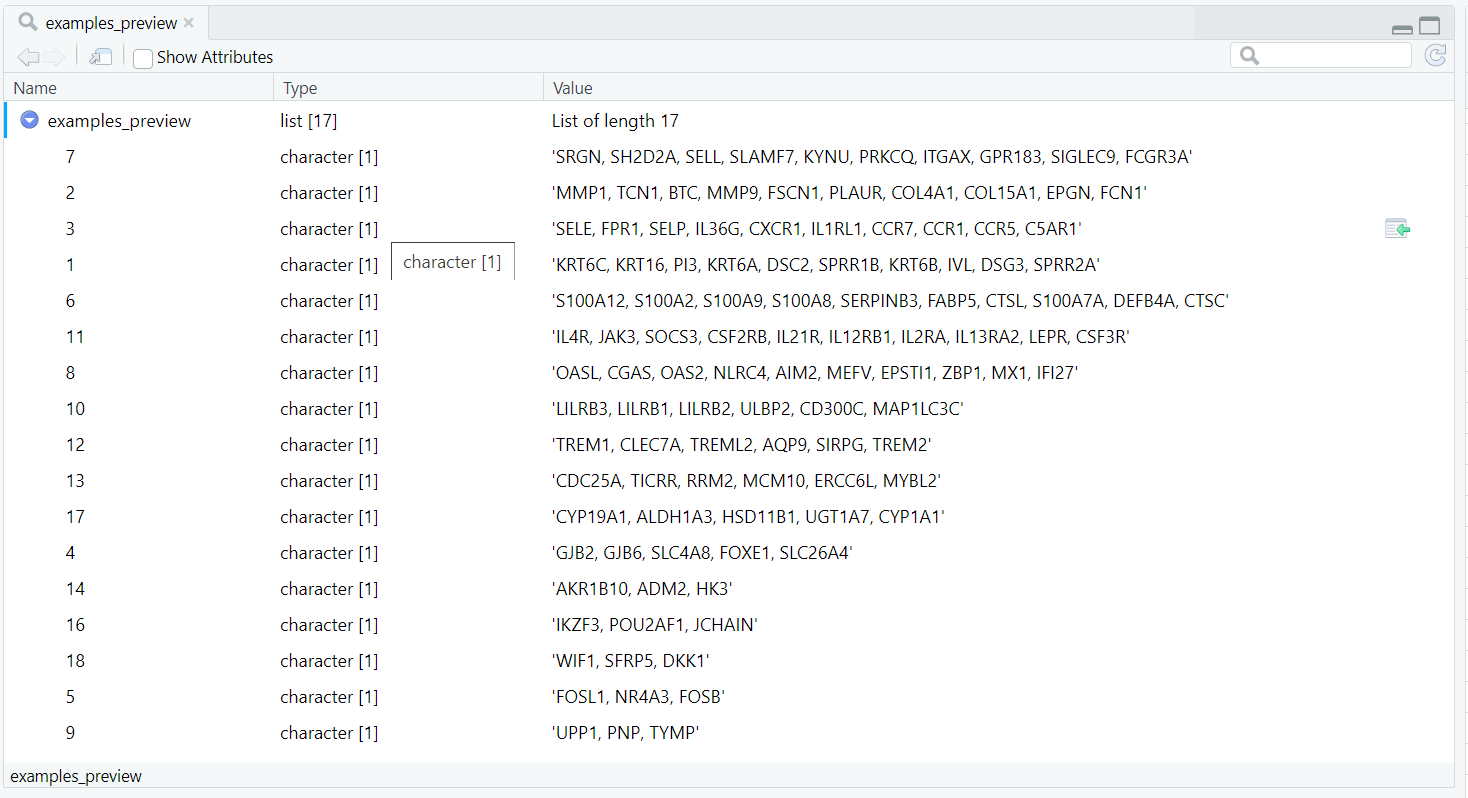Close the examples_preview tab
This screenshot has height=798, width=1468.
tap(189, 23)
